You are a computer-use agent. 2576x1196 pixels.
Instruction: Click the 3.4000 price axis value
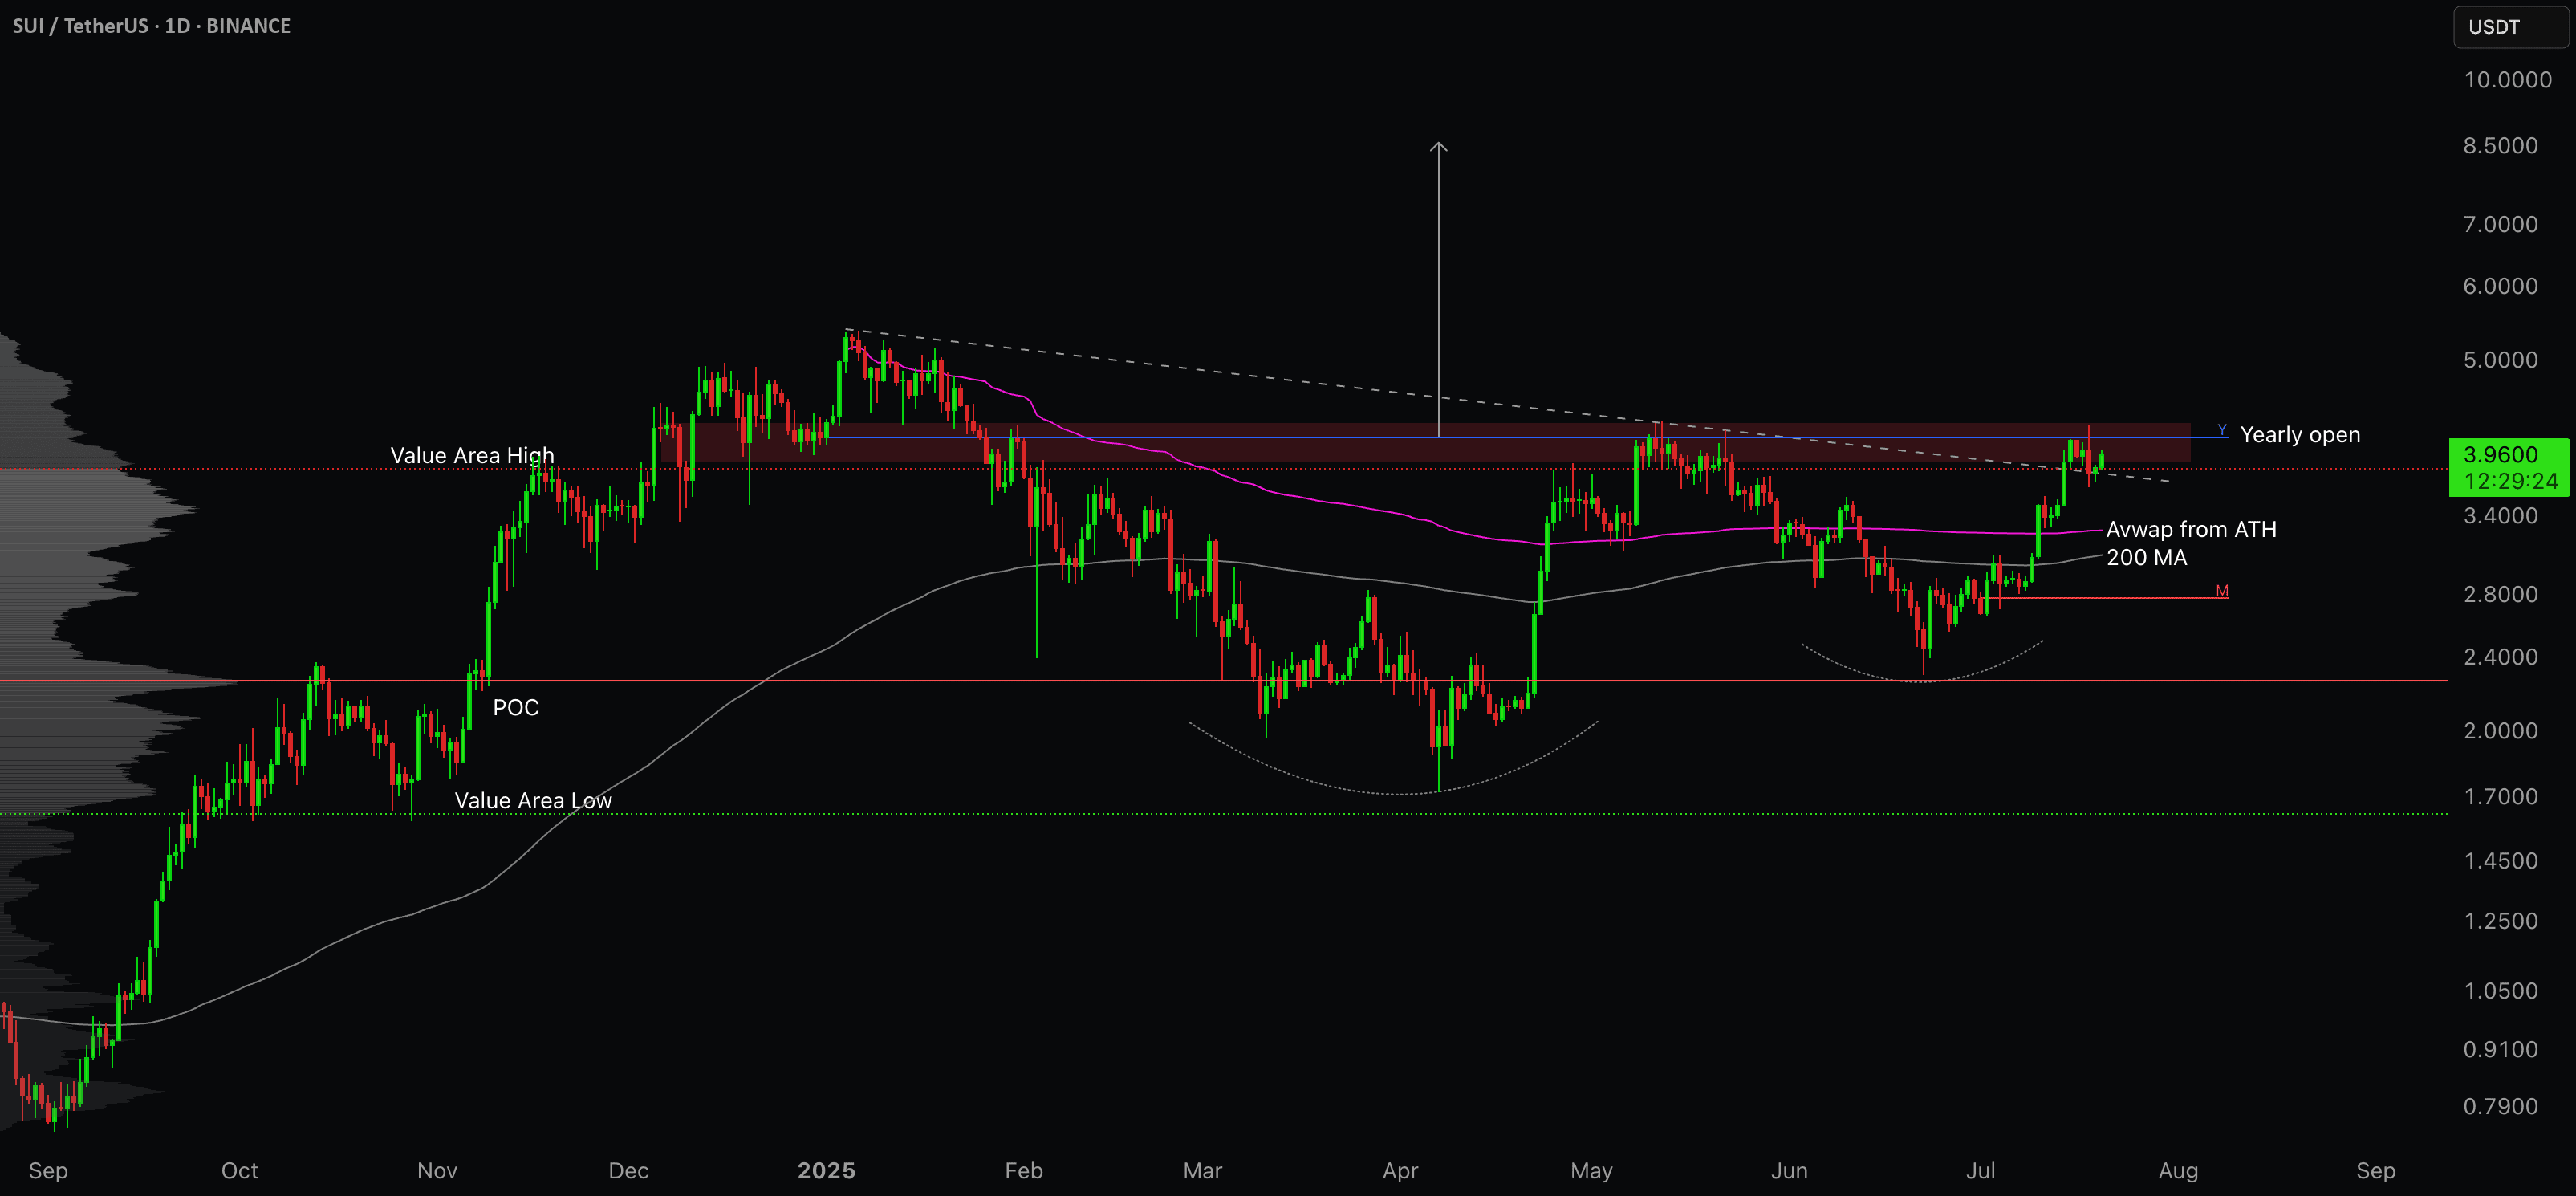tap(2500, 516)
